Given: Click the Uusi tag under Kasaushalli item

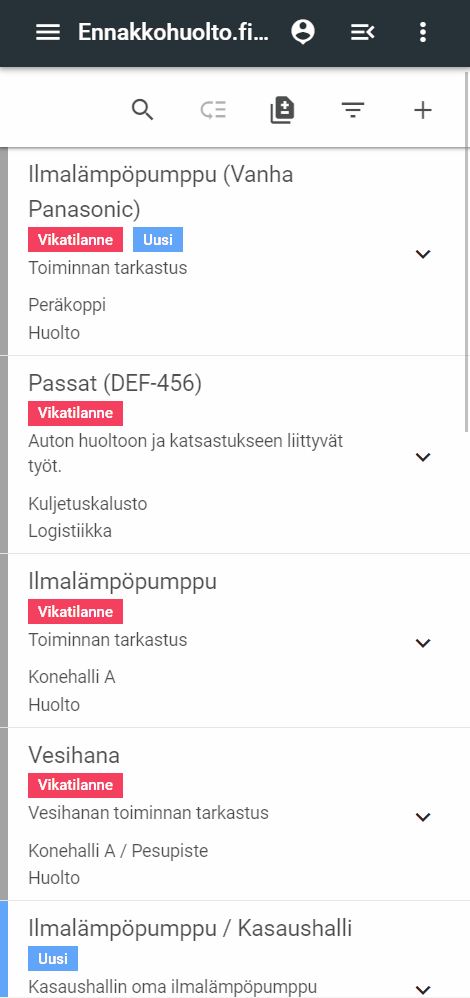Looking at the screenshot, I should pos(53,959).
